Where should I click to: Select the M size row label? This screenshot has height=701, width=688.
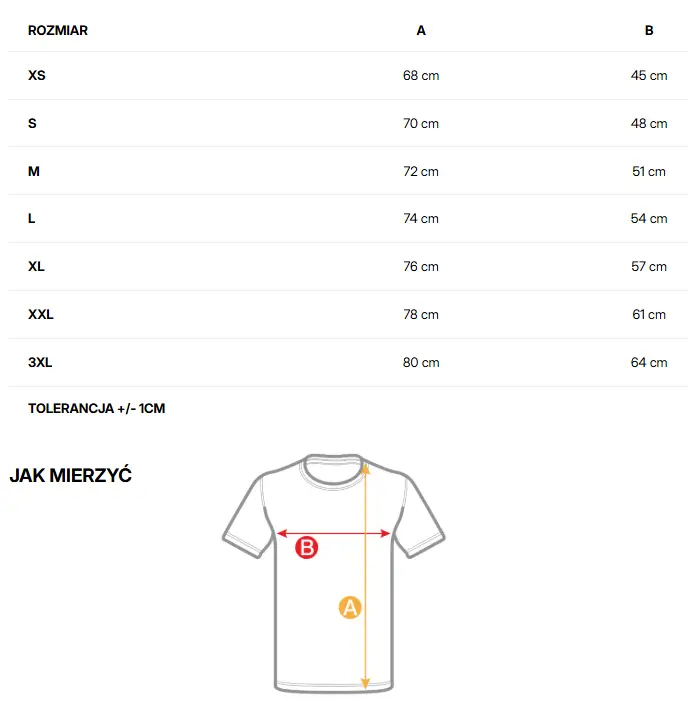(34, 172)
